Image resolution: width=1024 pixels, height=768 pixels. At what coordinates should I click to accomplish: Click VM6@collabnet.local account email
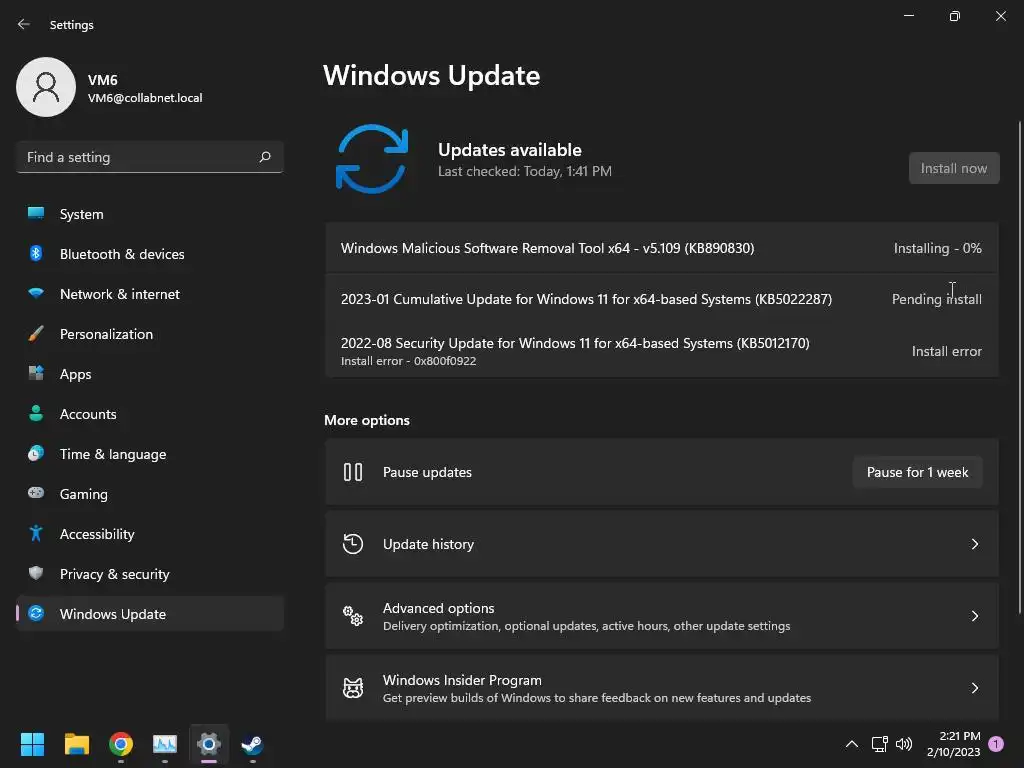click(x=145, y=98)
